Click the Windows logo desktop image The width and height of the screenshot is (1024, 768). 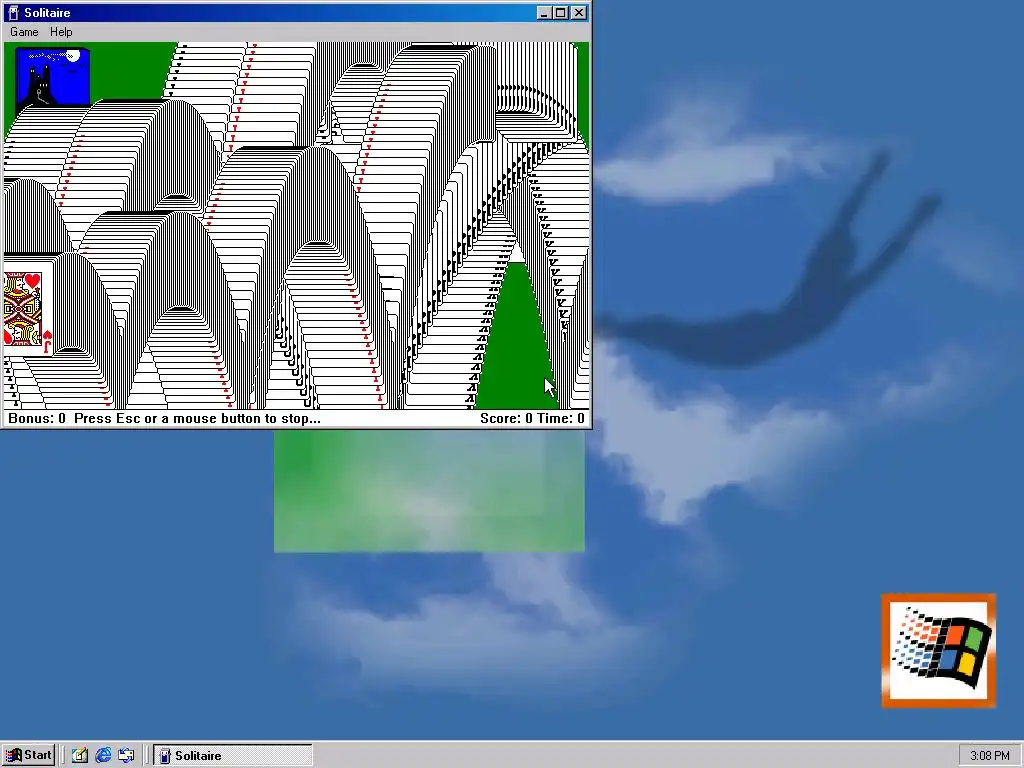pyautogui.click(x=938, y=650)
